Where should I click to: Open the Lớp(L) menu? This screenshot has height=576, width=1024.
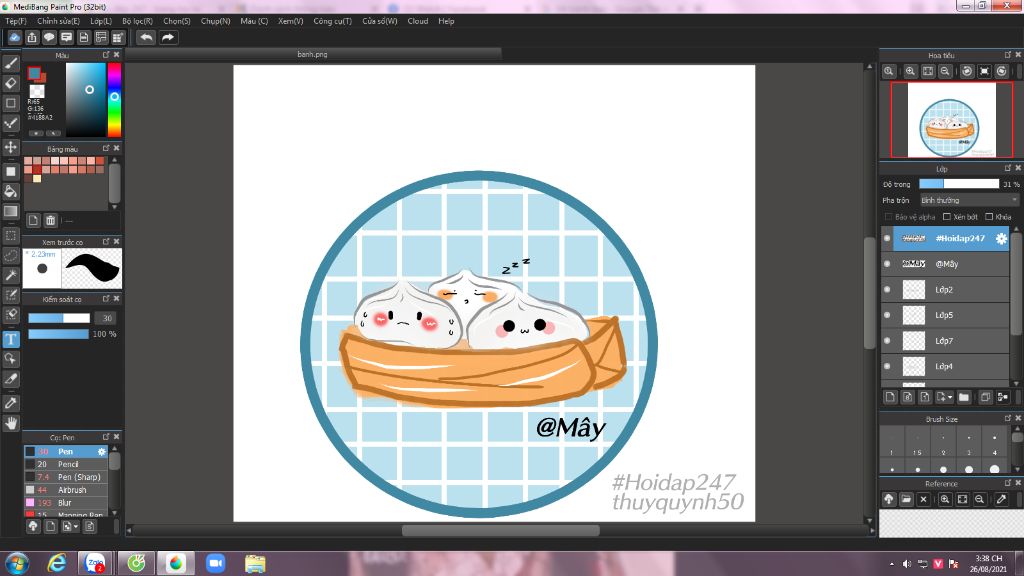click(101, 21)
